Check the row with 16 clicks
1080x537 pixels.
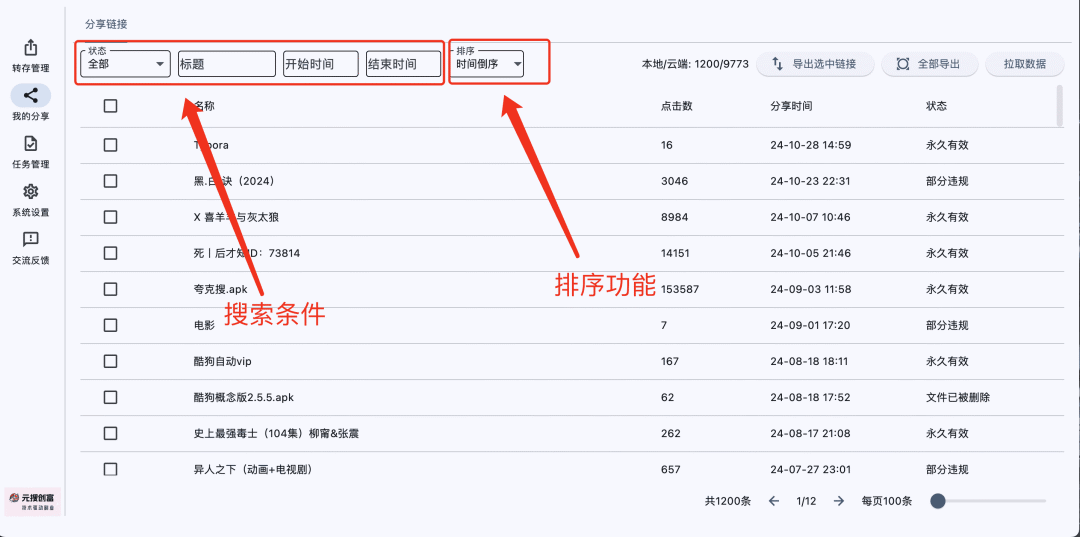point(110,145)
